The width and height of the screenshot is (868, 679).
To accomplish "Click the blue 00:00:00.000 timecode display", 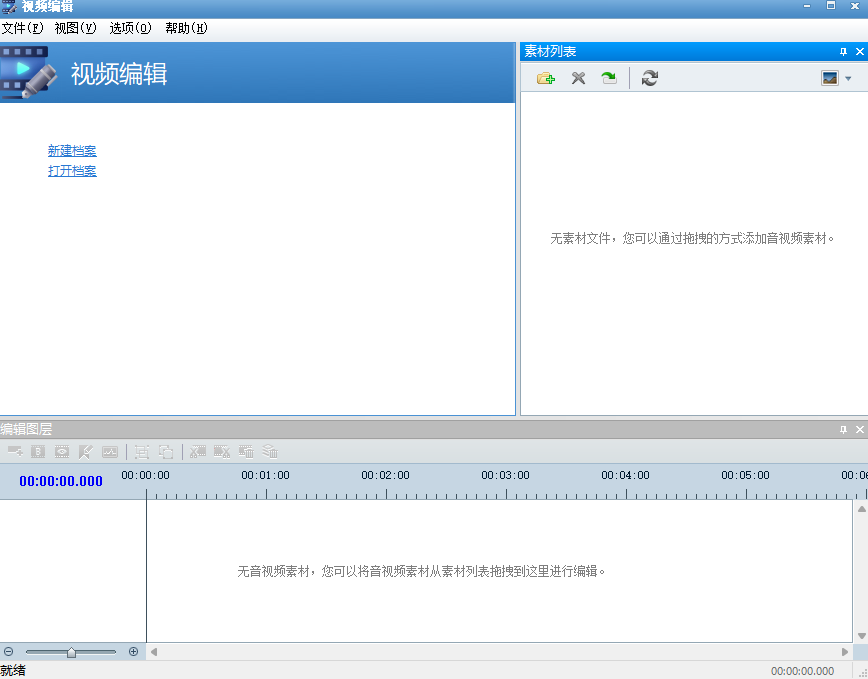I will (61, 481).
